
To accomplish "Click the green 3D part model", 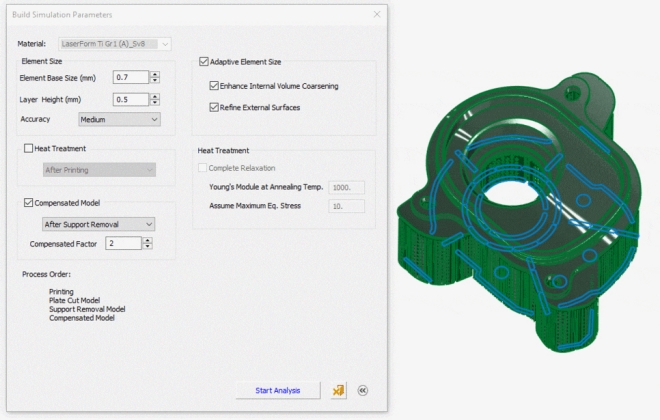I will point(519,213).
